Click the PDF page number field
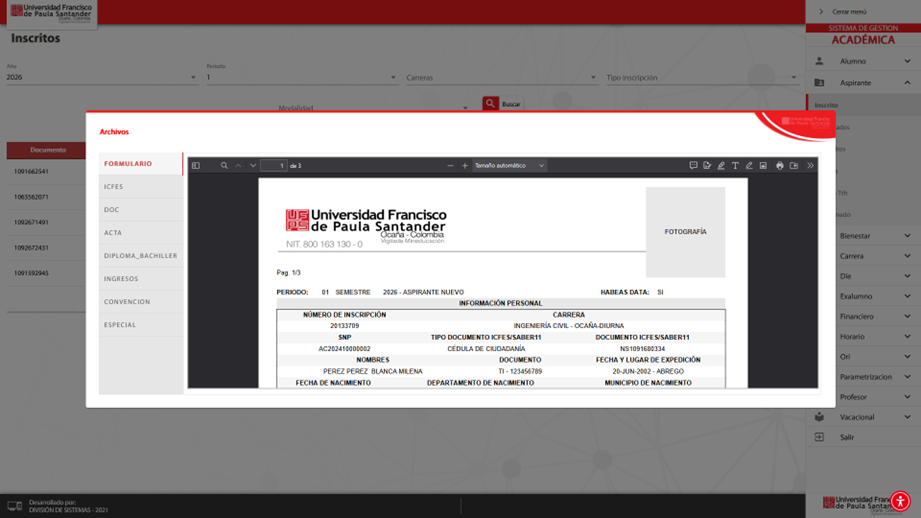The height and width of the screenshot is (518, 921). [x=273, y=166]
